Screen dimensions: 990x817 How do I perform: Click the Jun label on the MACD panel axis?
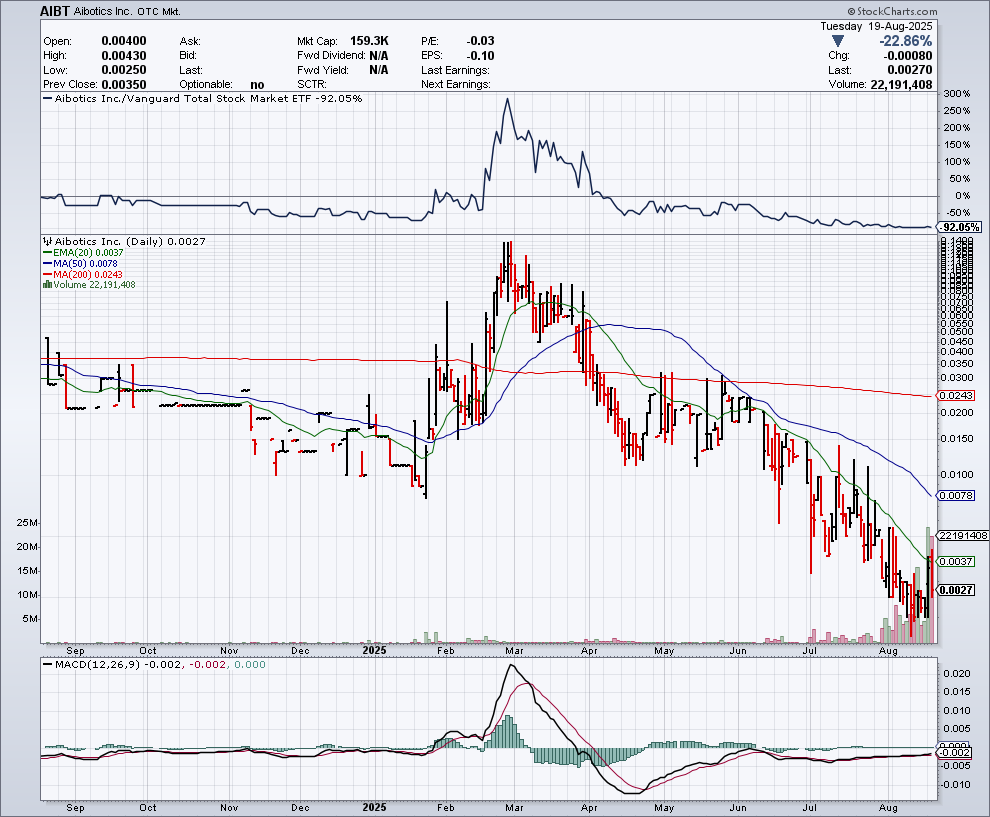(737, 808)
